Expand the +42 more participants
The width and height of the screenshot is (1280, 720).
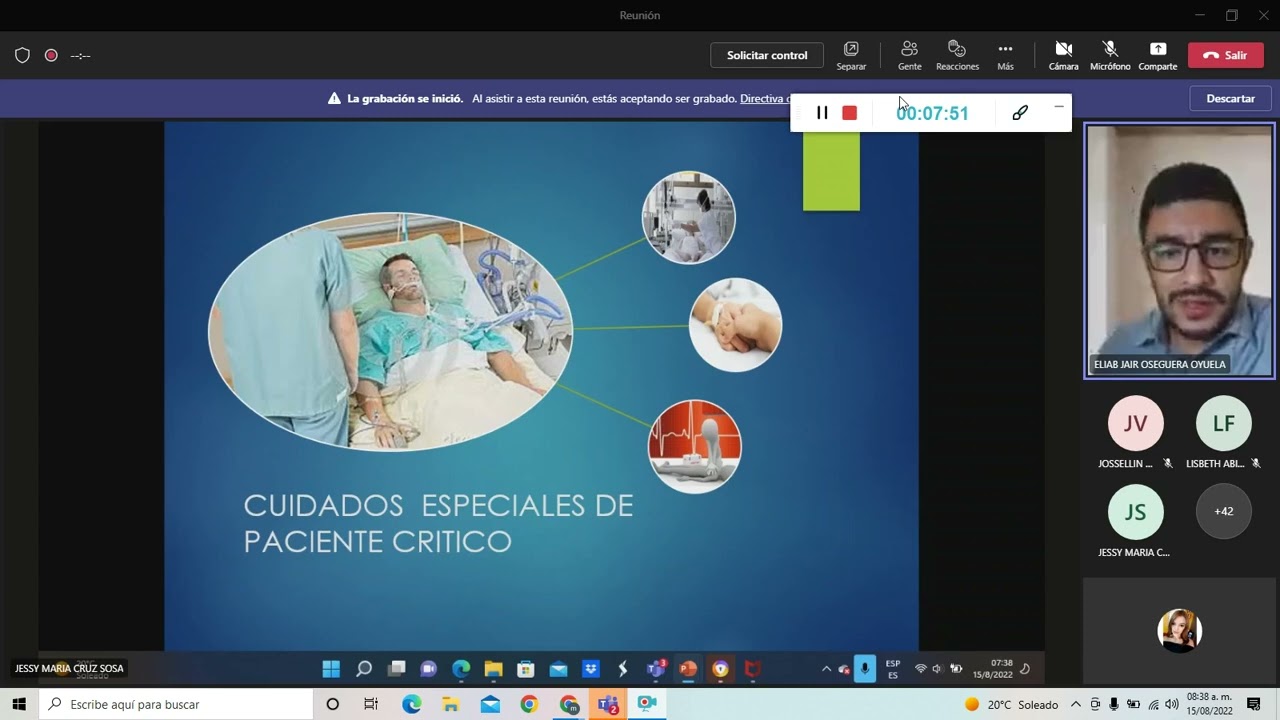coord(1224,511)
